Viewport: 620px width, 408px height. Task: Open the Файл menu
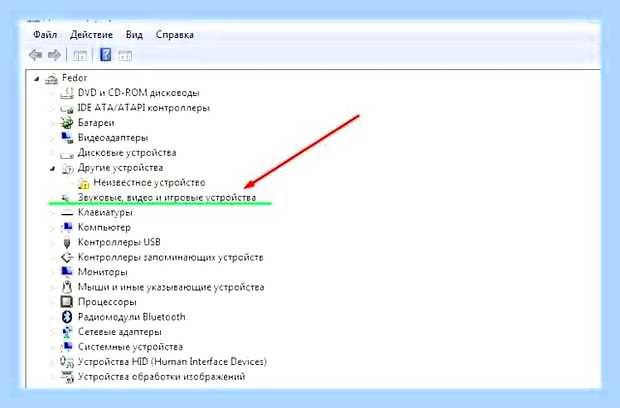click(x=45, y=34)
